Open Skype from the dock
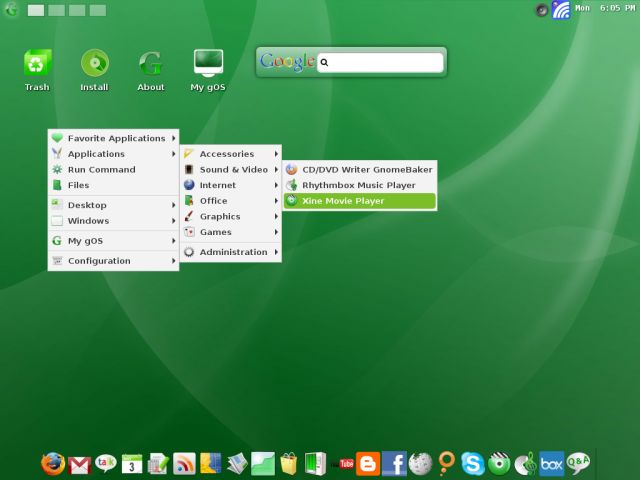The height and width of the screenshot is (480, 640). pos(473,463)
